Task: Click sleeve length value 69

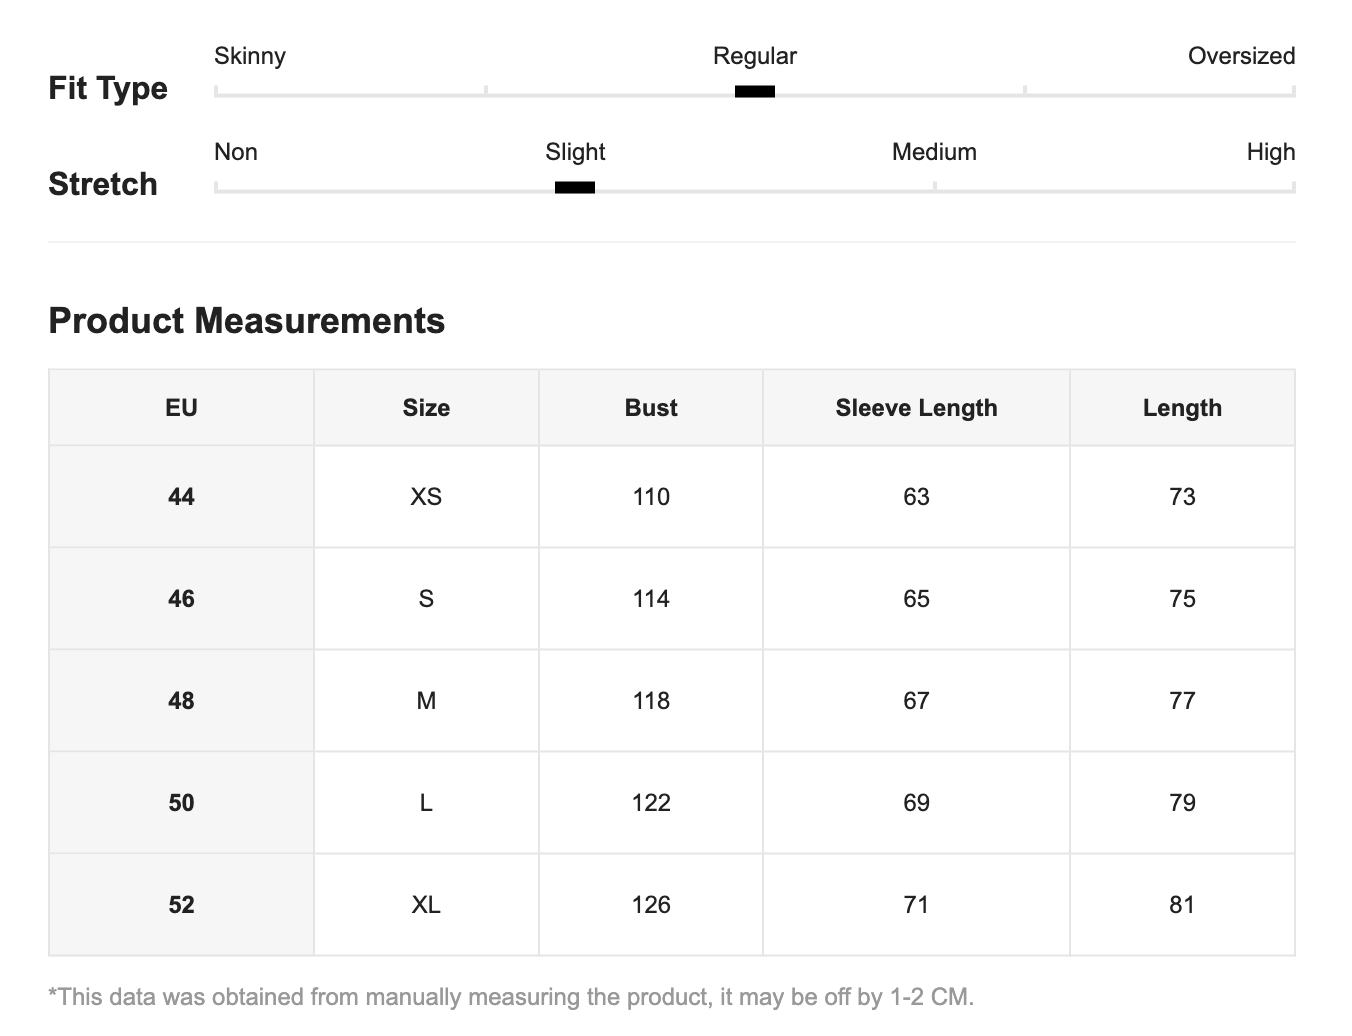Action: tap(916, 803)
